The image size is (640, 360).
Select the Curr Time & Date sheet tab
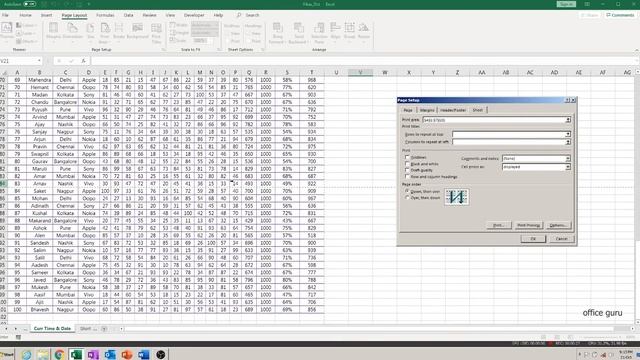(x=52, y=329)
